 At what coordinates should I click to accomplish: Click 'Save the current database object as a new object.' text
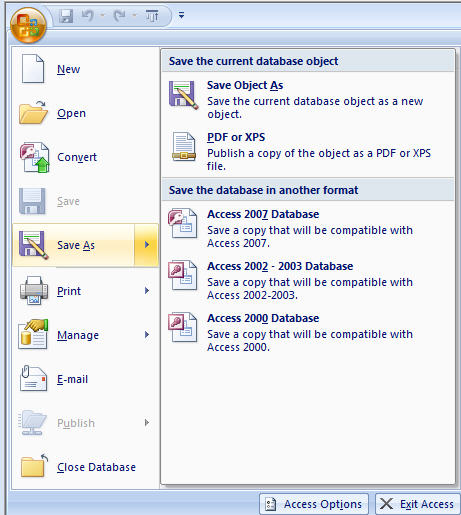pos(315,108)
